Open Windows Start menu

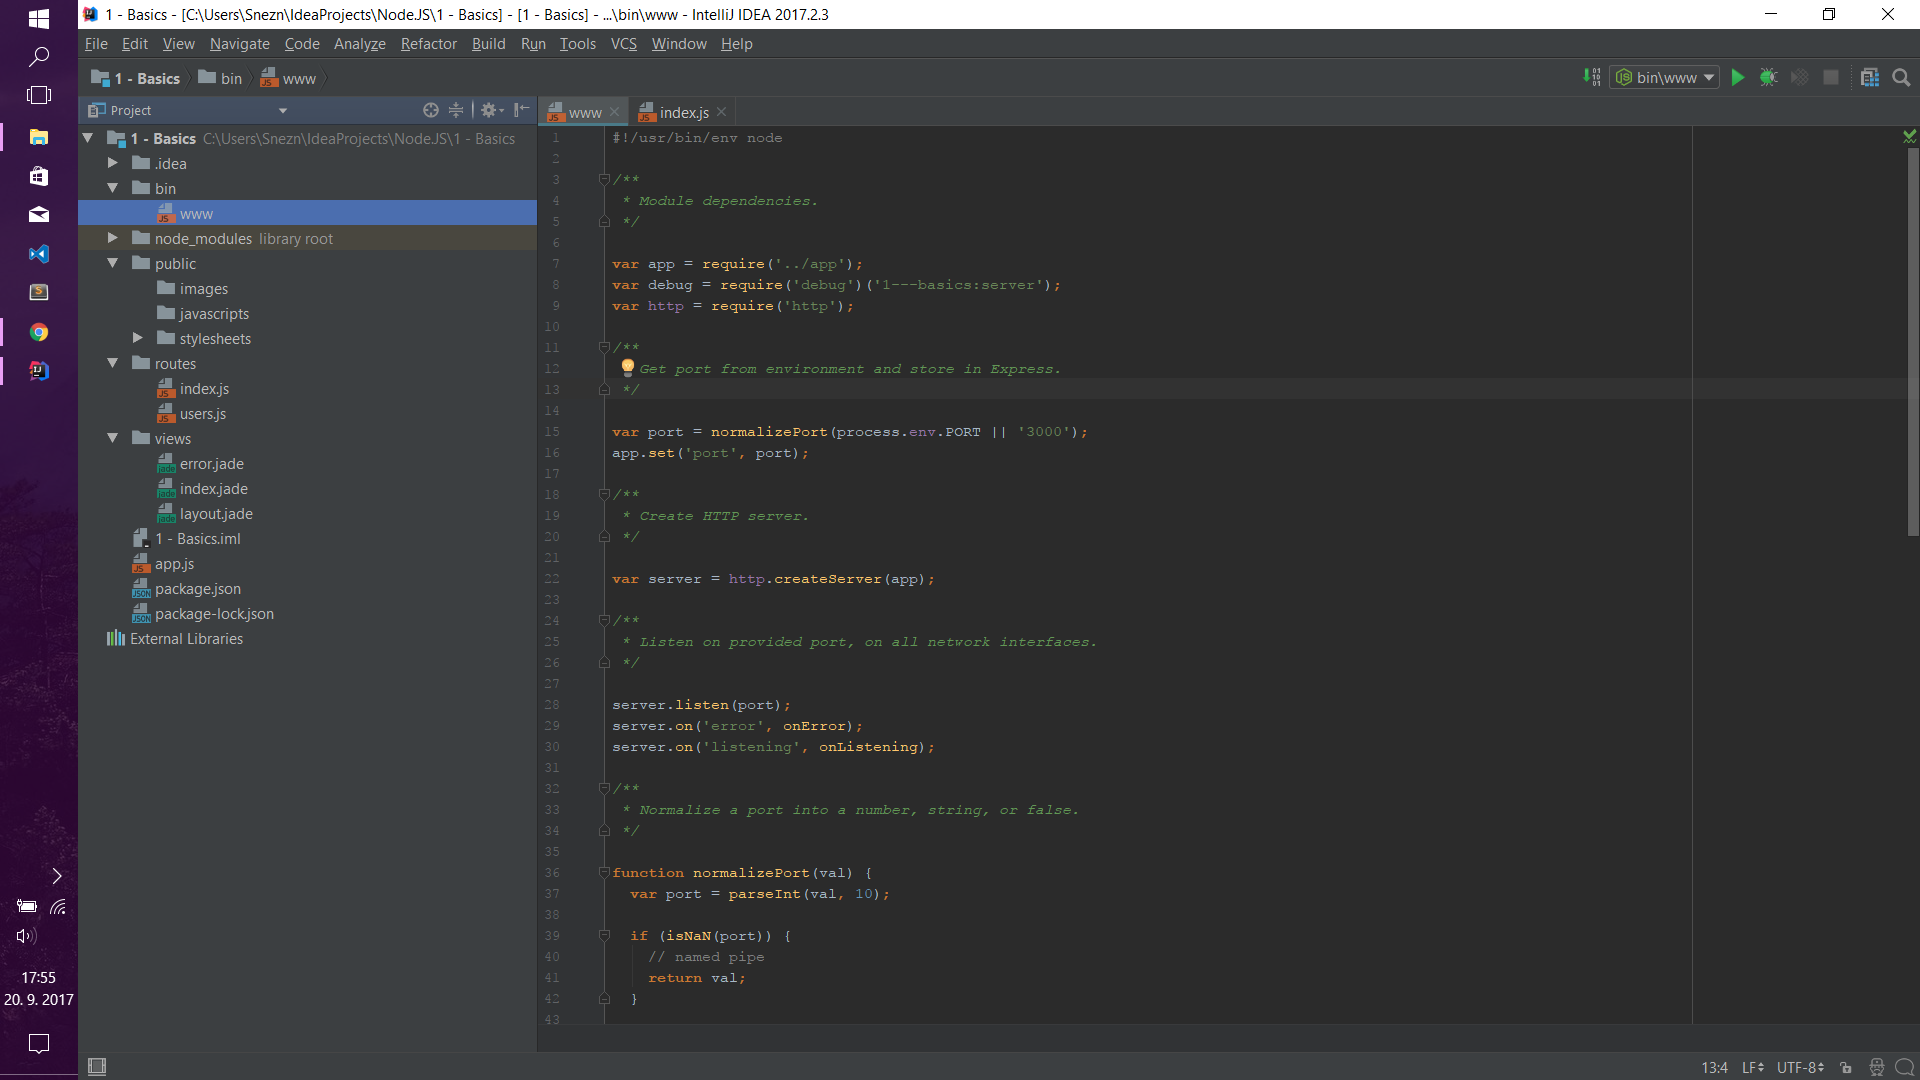coord(39,18)
